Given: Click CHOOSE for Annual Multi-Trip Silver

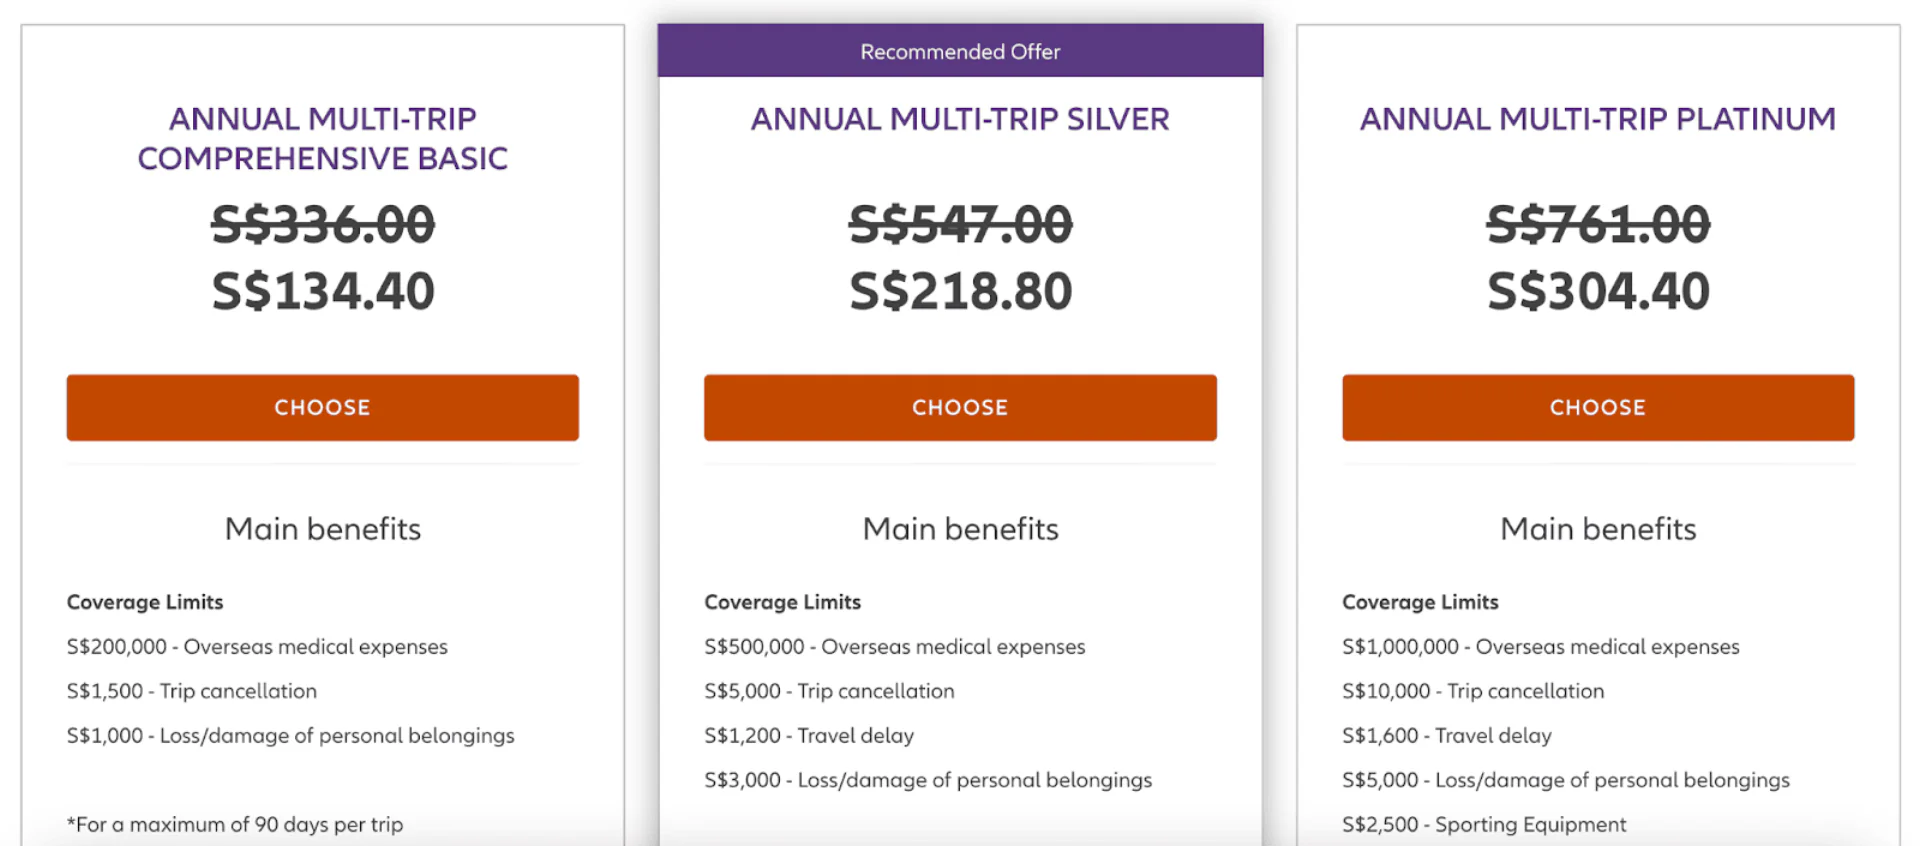Looking at the screenshot, I should pyautogui.click(x=960, y=408).
